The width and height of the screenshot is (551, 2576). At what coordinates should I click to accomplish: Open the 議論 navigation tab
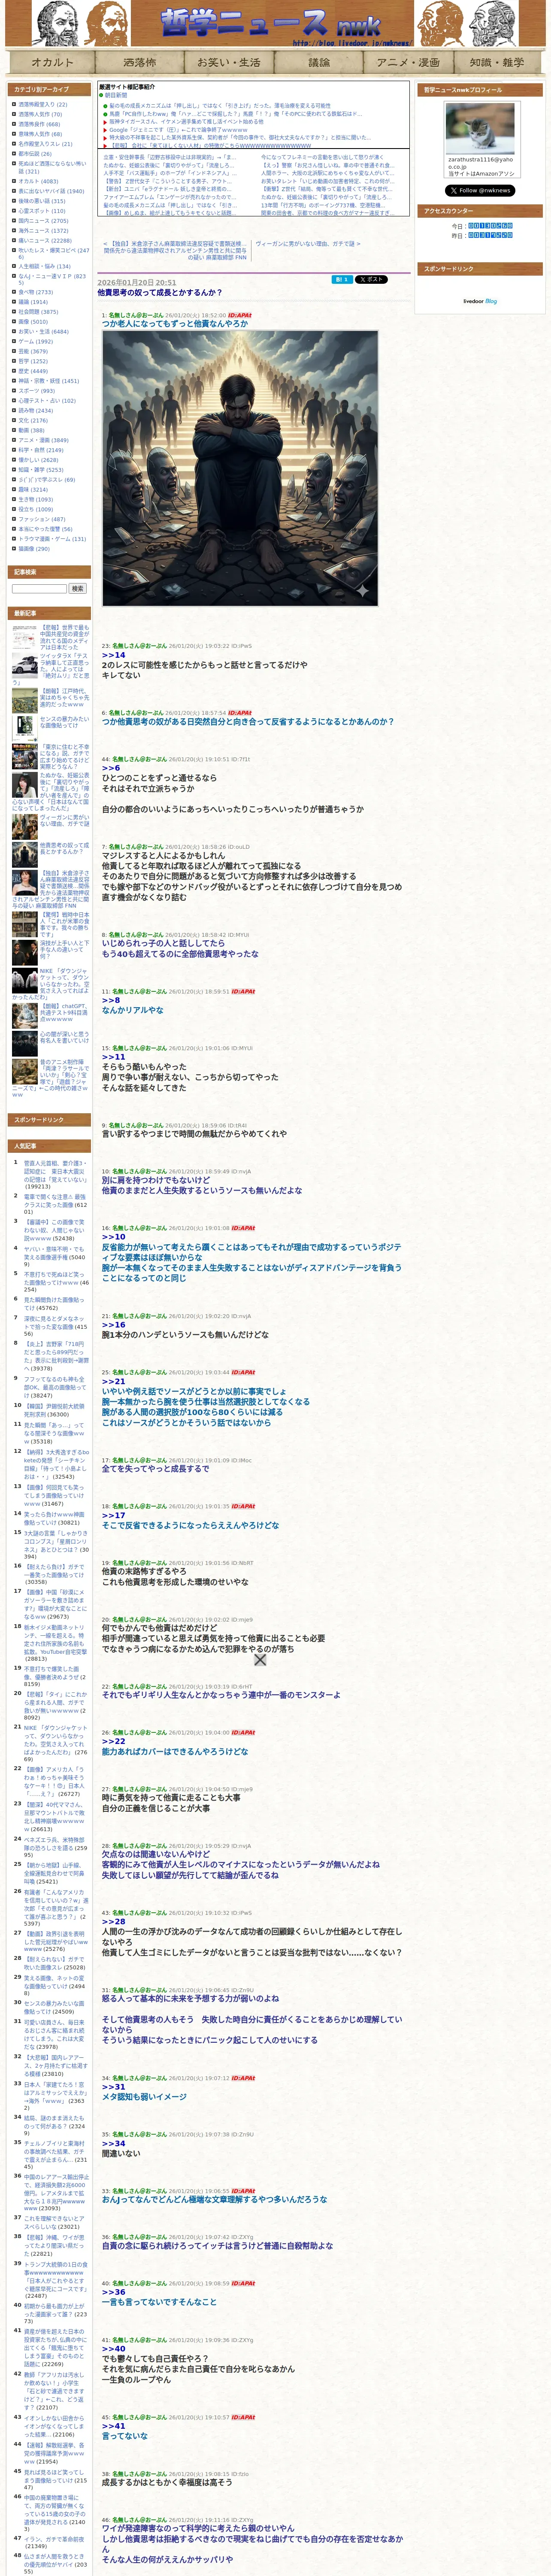pos(319,62)
